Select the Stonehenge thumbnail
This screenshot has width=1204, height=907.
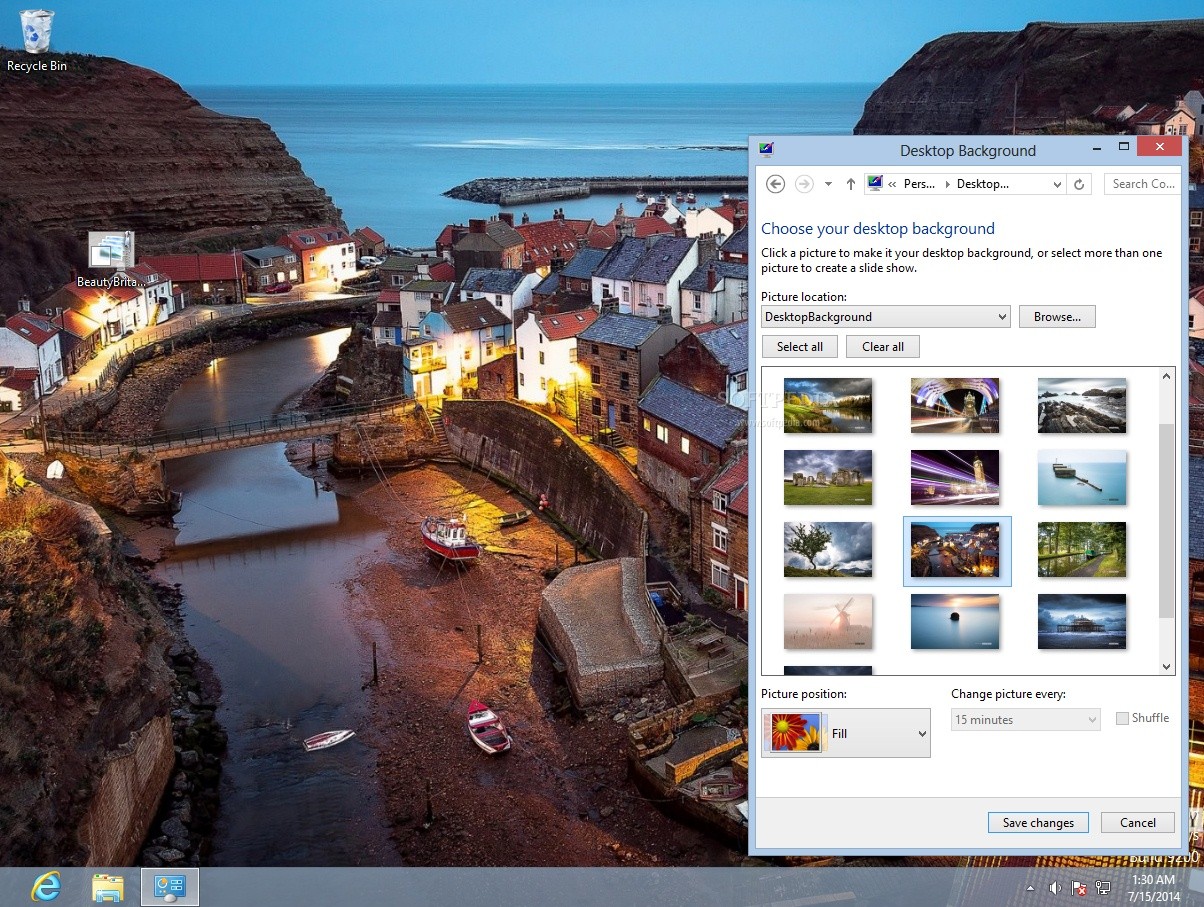click(x=828, y=477)
